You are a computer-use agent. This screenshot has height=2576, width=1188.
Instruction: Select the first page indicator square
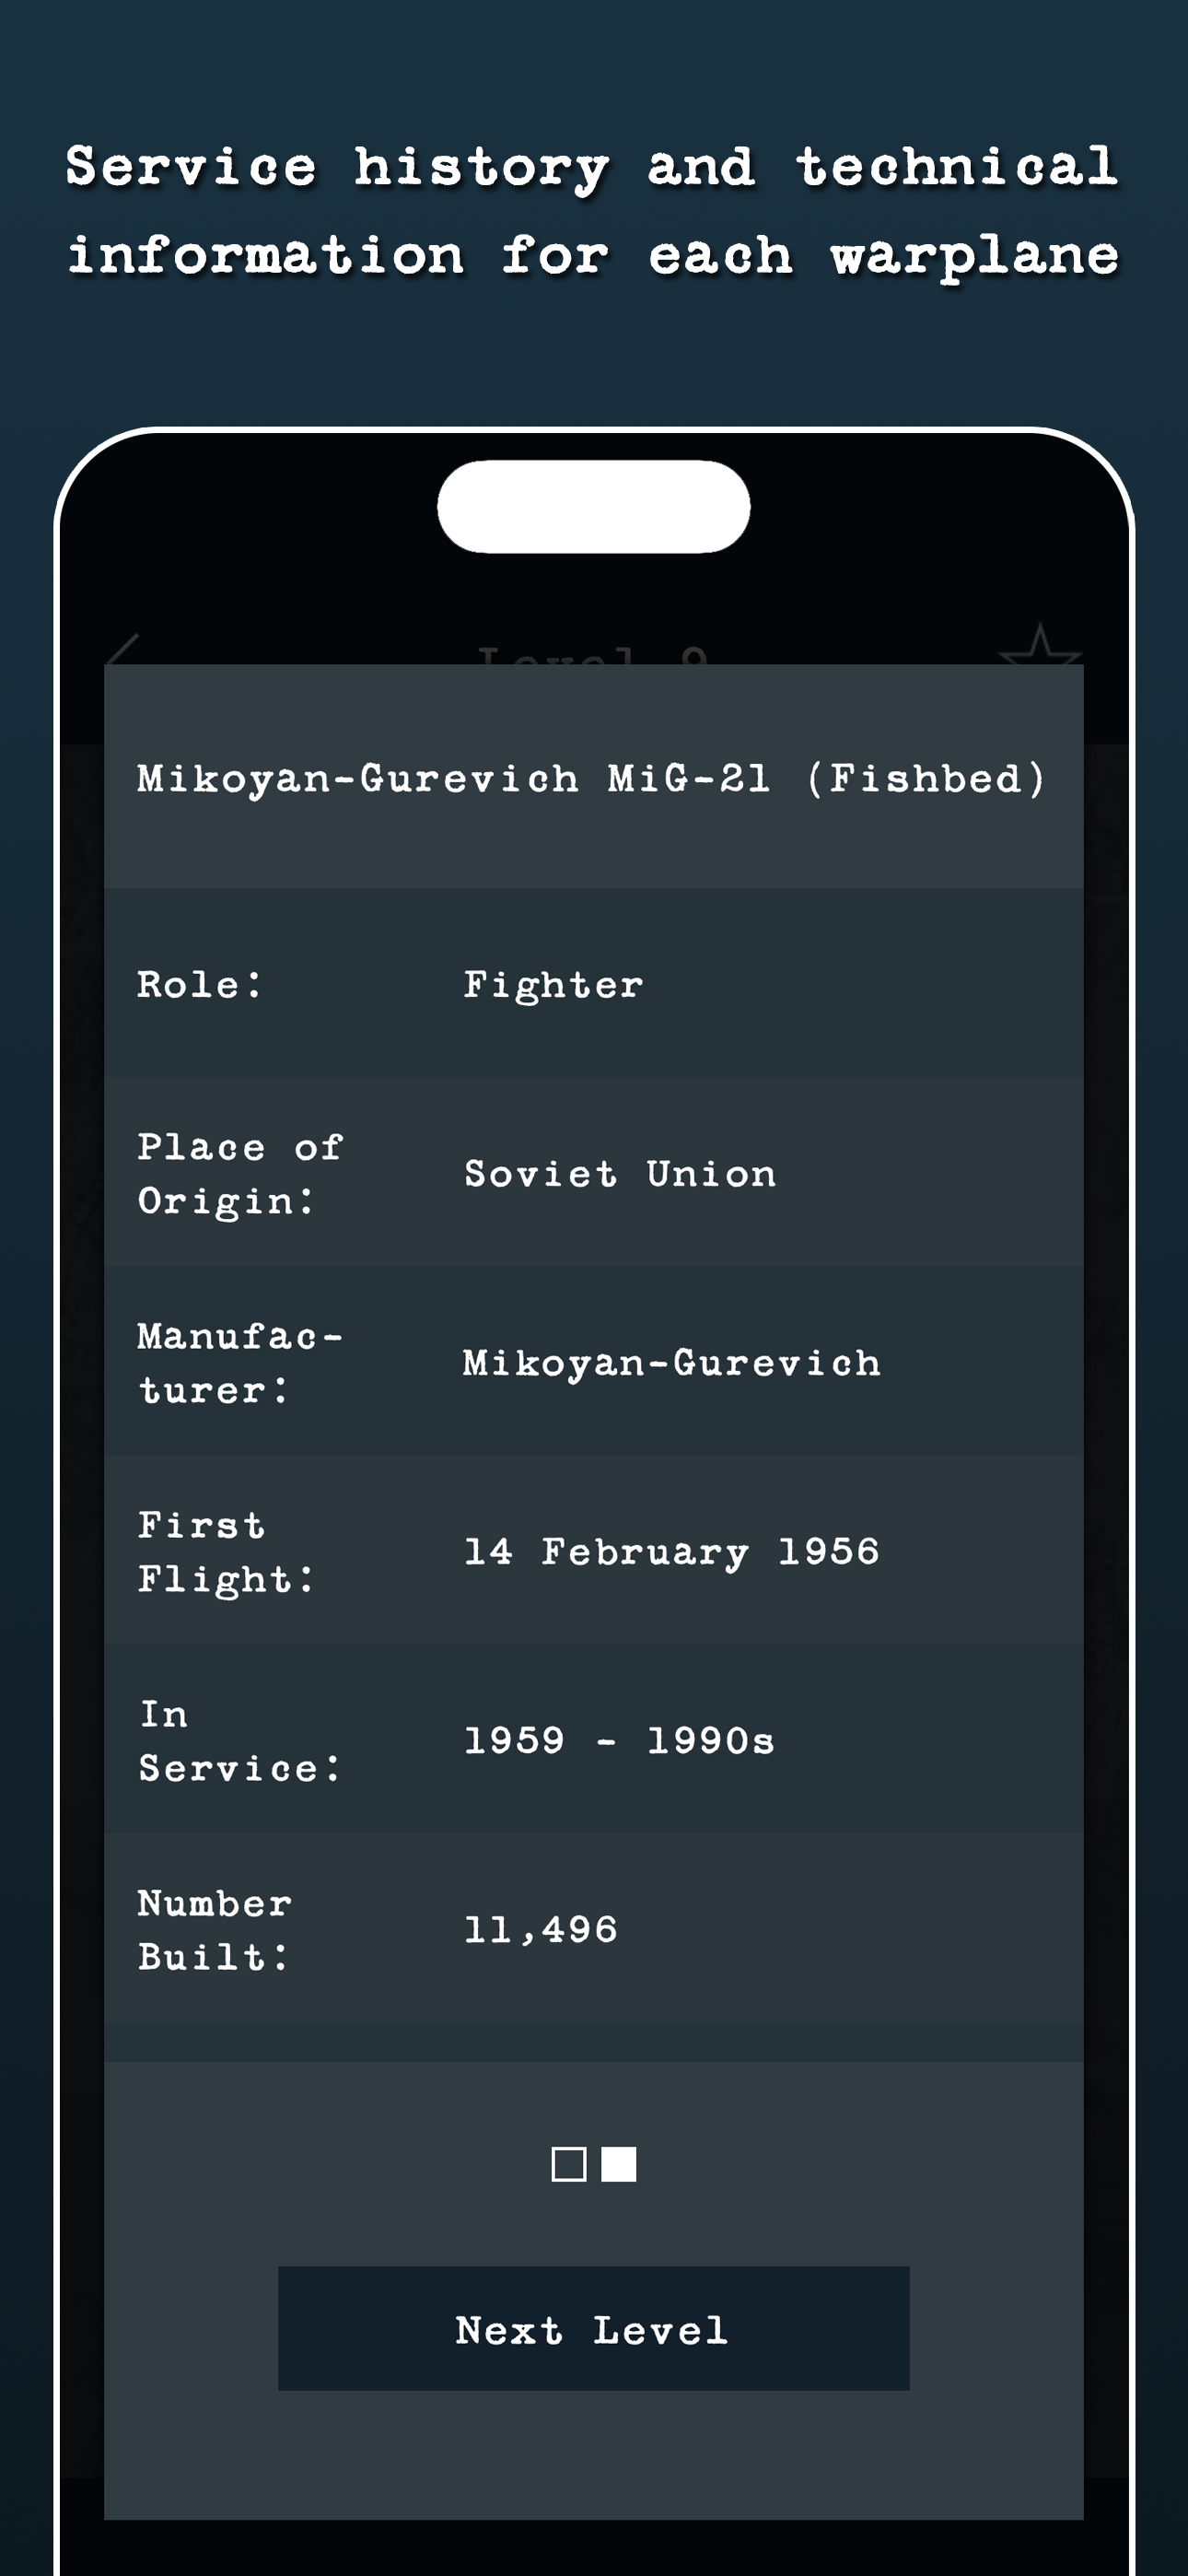[x=569, y=2164]
